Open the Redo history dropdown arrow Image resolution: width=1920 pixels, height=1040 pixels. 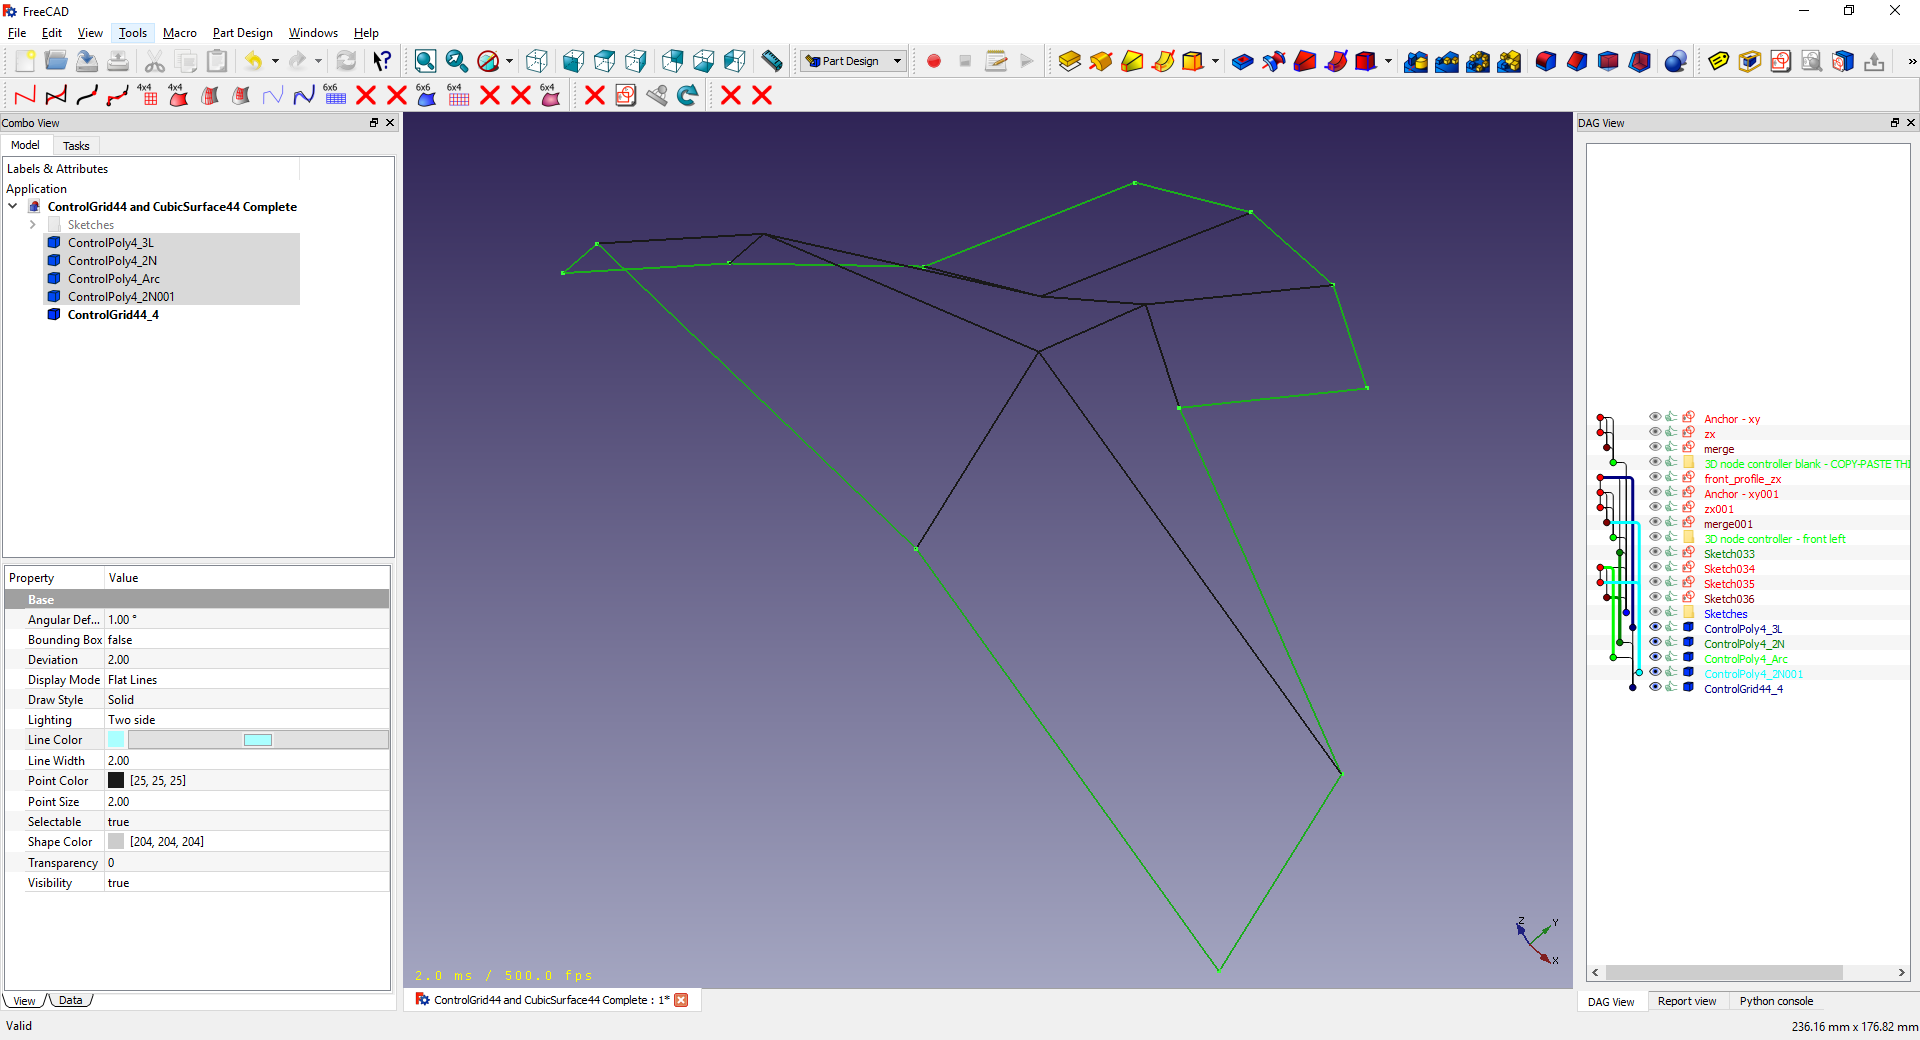pos(319,61)
